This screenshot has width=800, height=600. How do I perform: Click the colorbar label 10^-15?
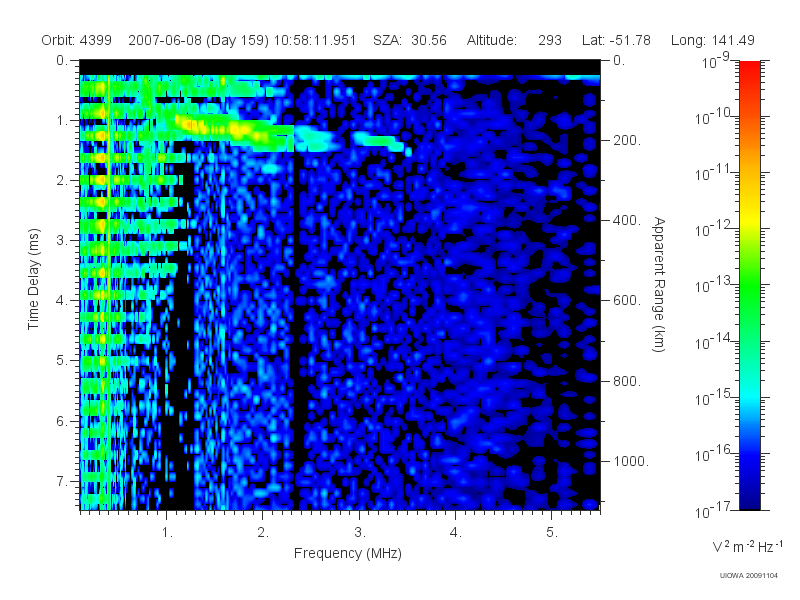point(713,397)
